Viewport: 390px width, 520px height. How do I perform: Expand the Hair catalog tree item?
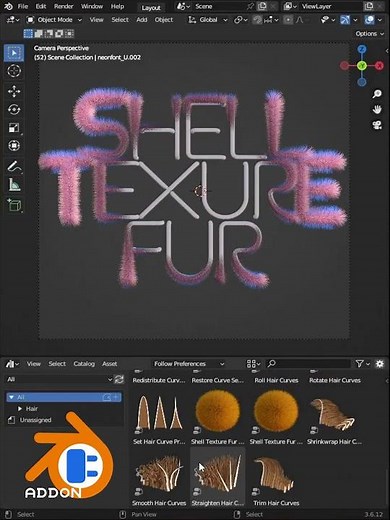(20, 408)
